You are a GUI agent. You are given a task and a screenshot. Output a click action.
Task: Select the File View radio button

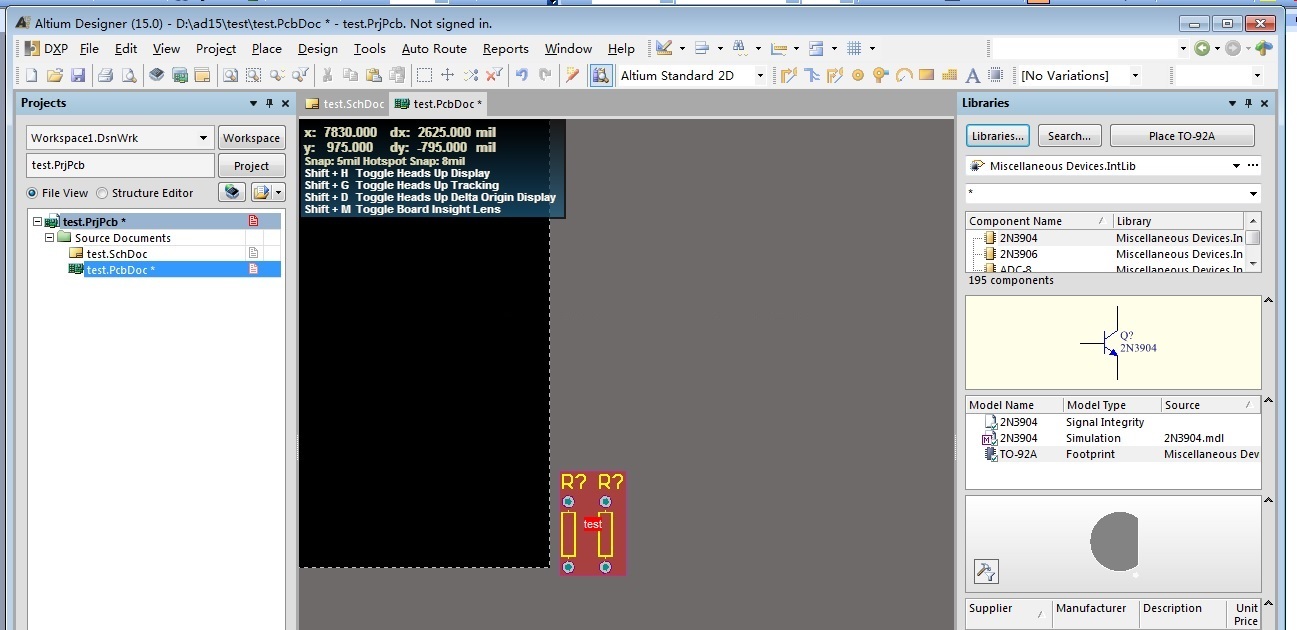(x=33, y=193)
